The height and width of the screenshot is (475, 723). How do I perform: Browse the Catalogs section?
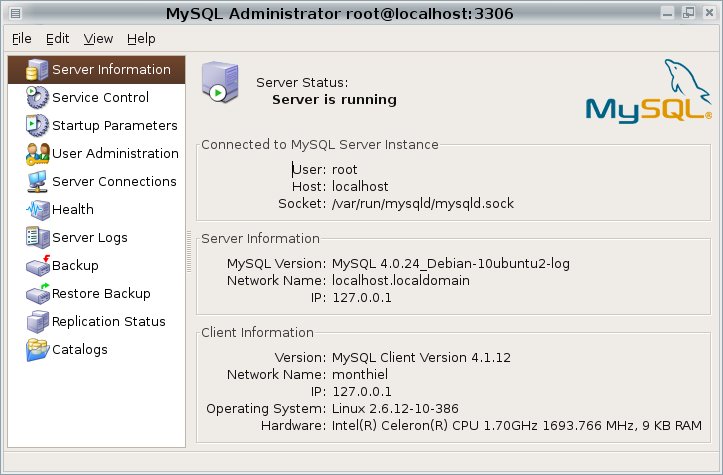[79, 349]
